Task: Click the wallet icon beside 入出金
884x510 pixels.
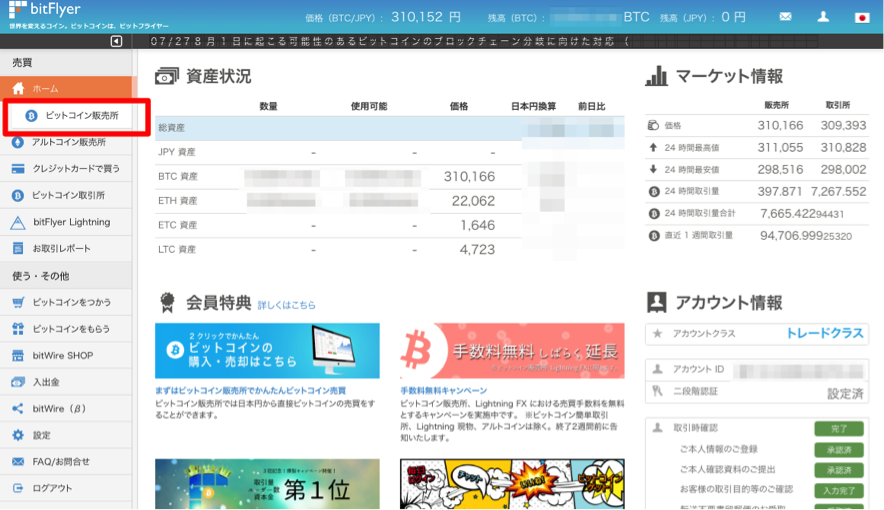Action: tap(18, 382)
